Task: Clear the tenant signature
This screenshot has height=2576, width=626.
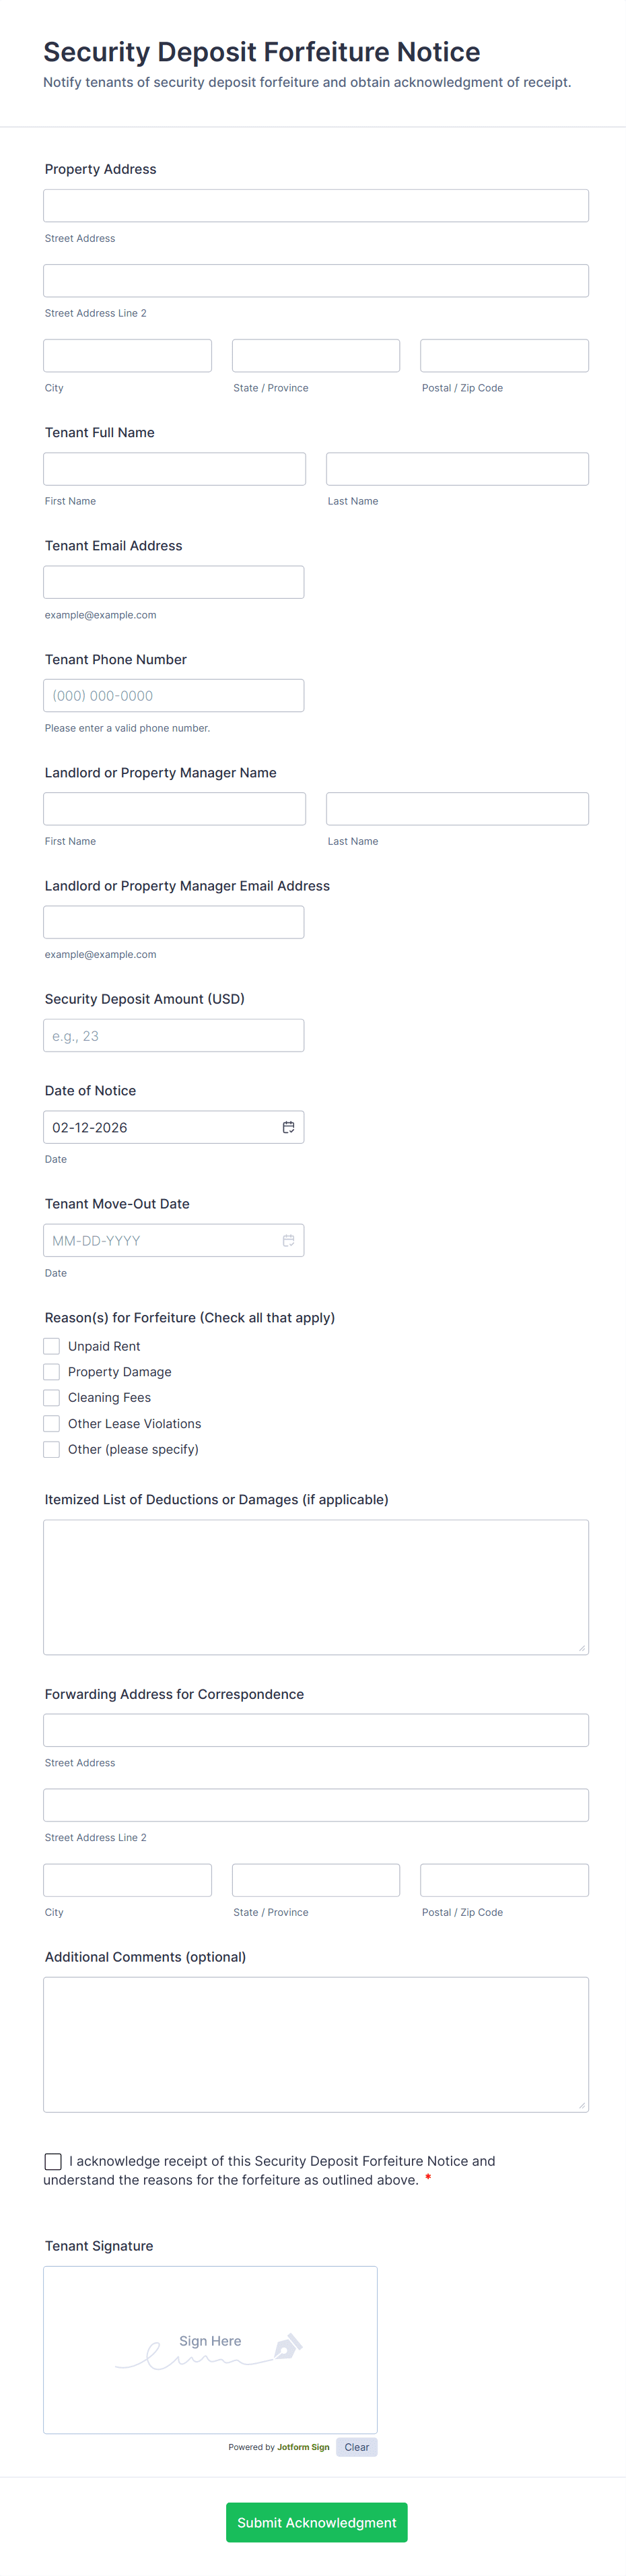Action: (357, 2447)
